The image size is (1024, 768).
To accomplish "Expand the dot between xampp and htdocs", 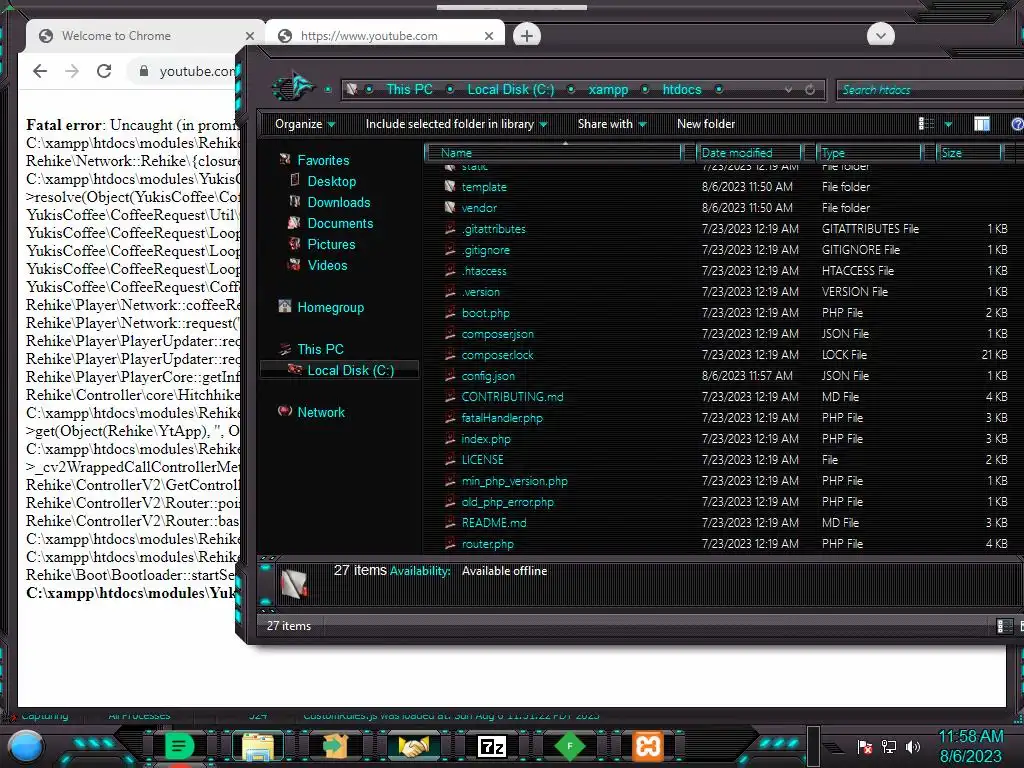I will (x=645, y=89).
